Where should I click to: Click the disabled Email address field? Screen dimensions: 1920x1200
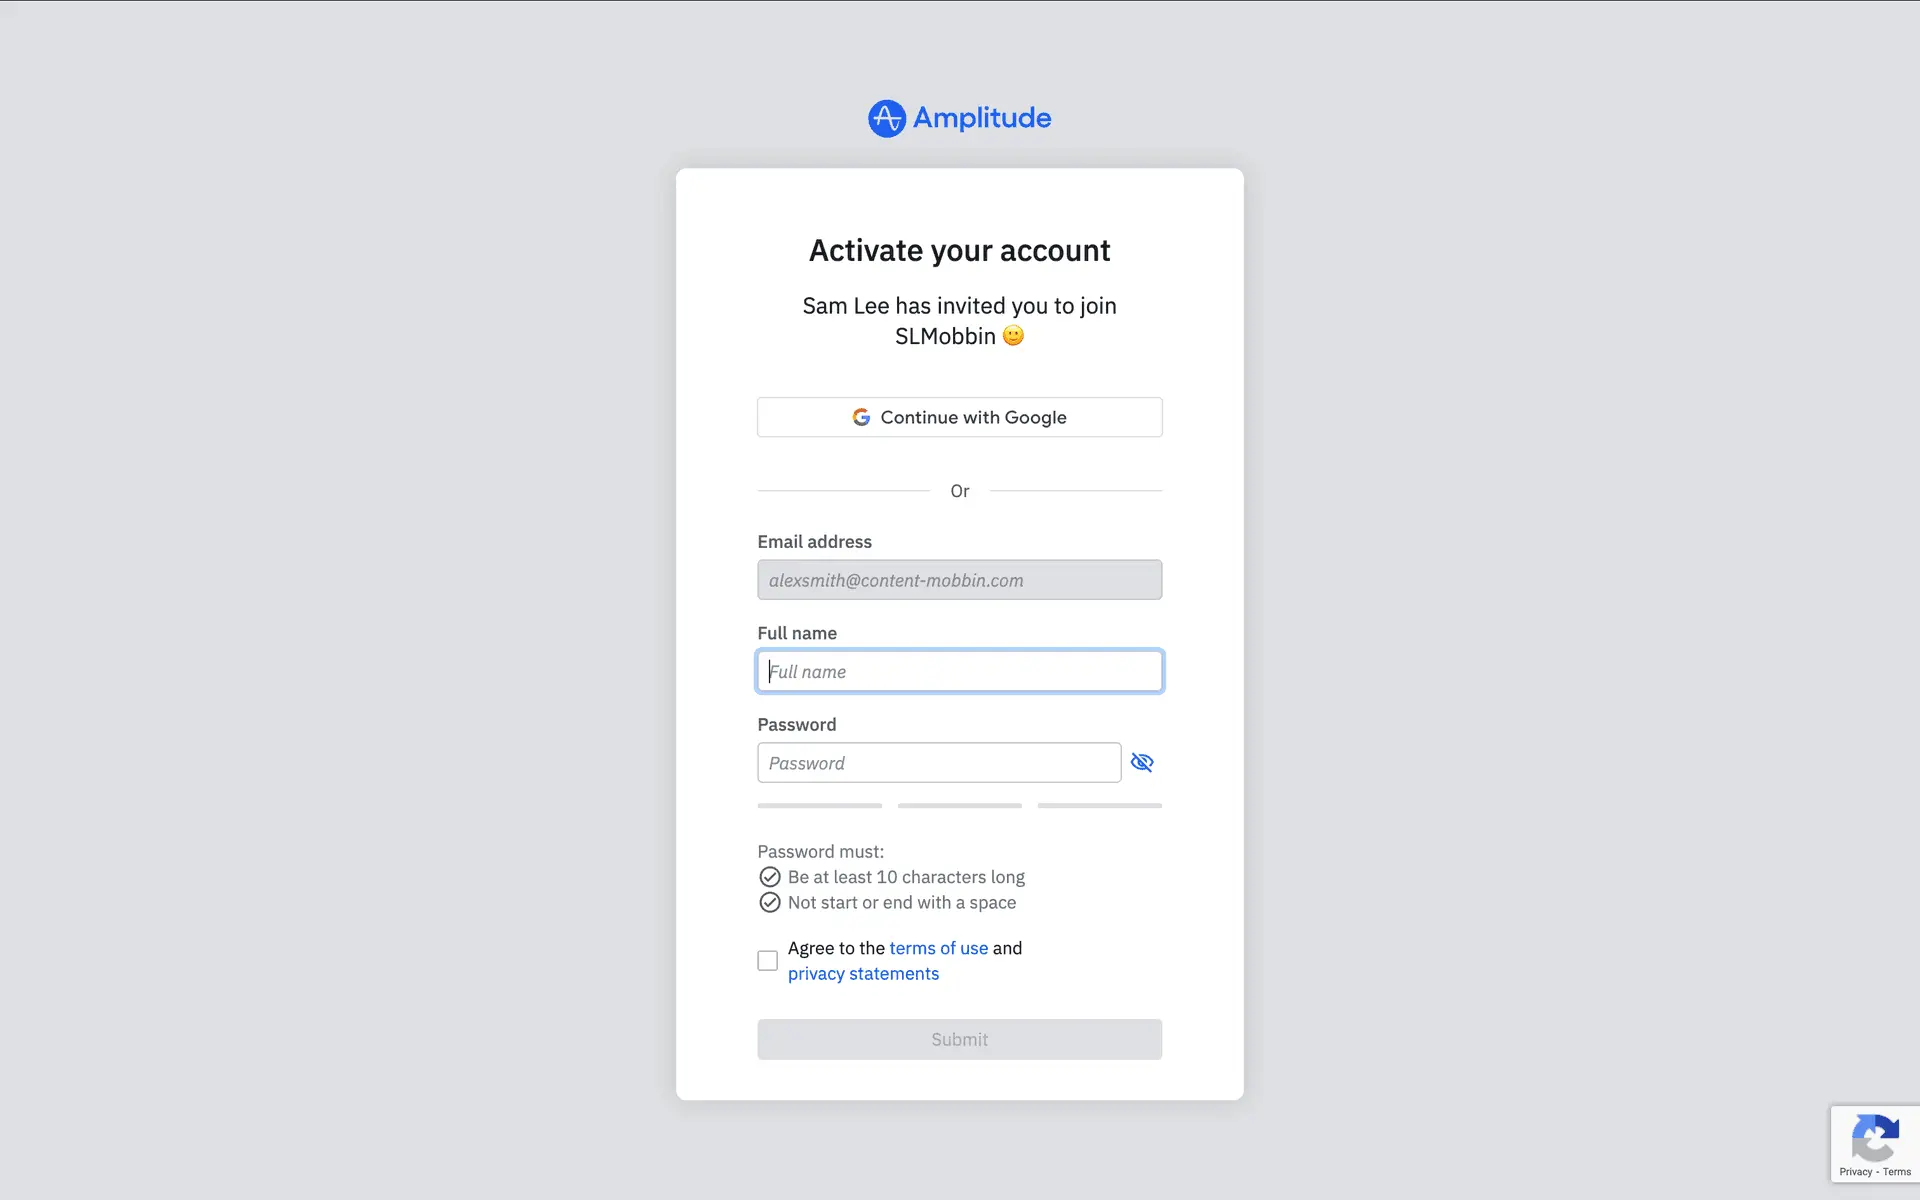[x=960, y=580]
